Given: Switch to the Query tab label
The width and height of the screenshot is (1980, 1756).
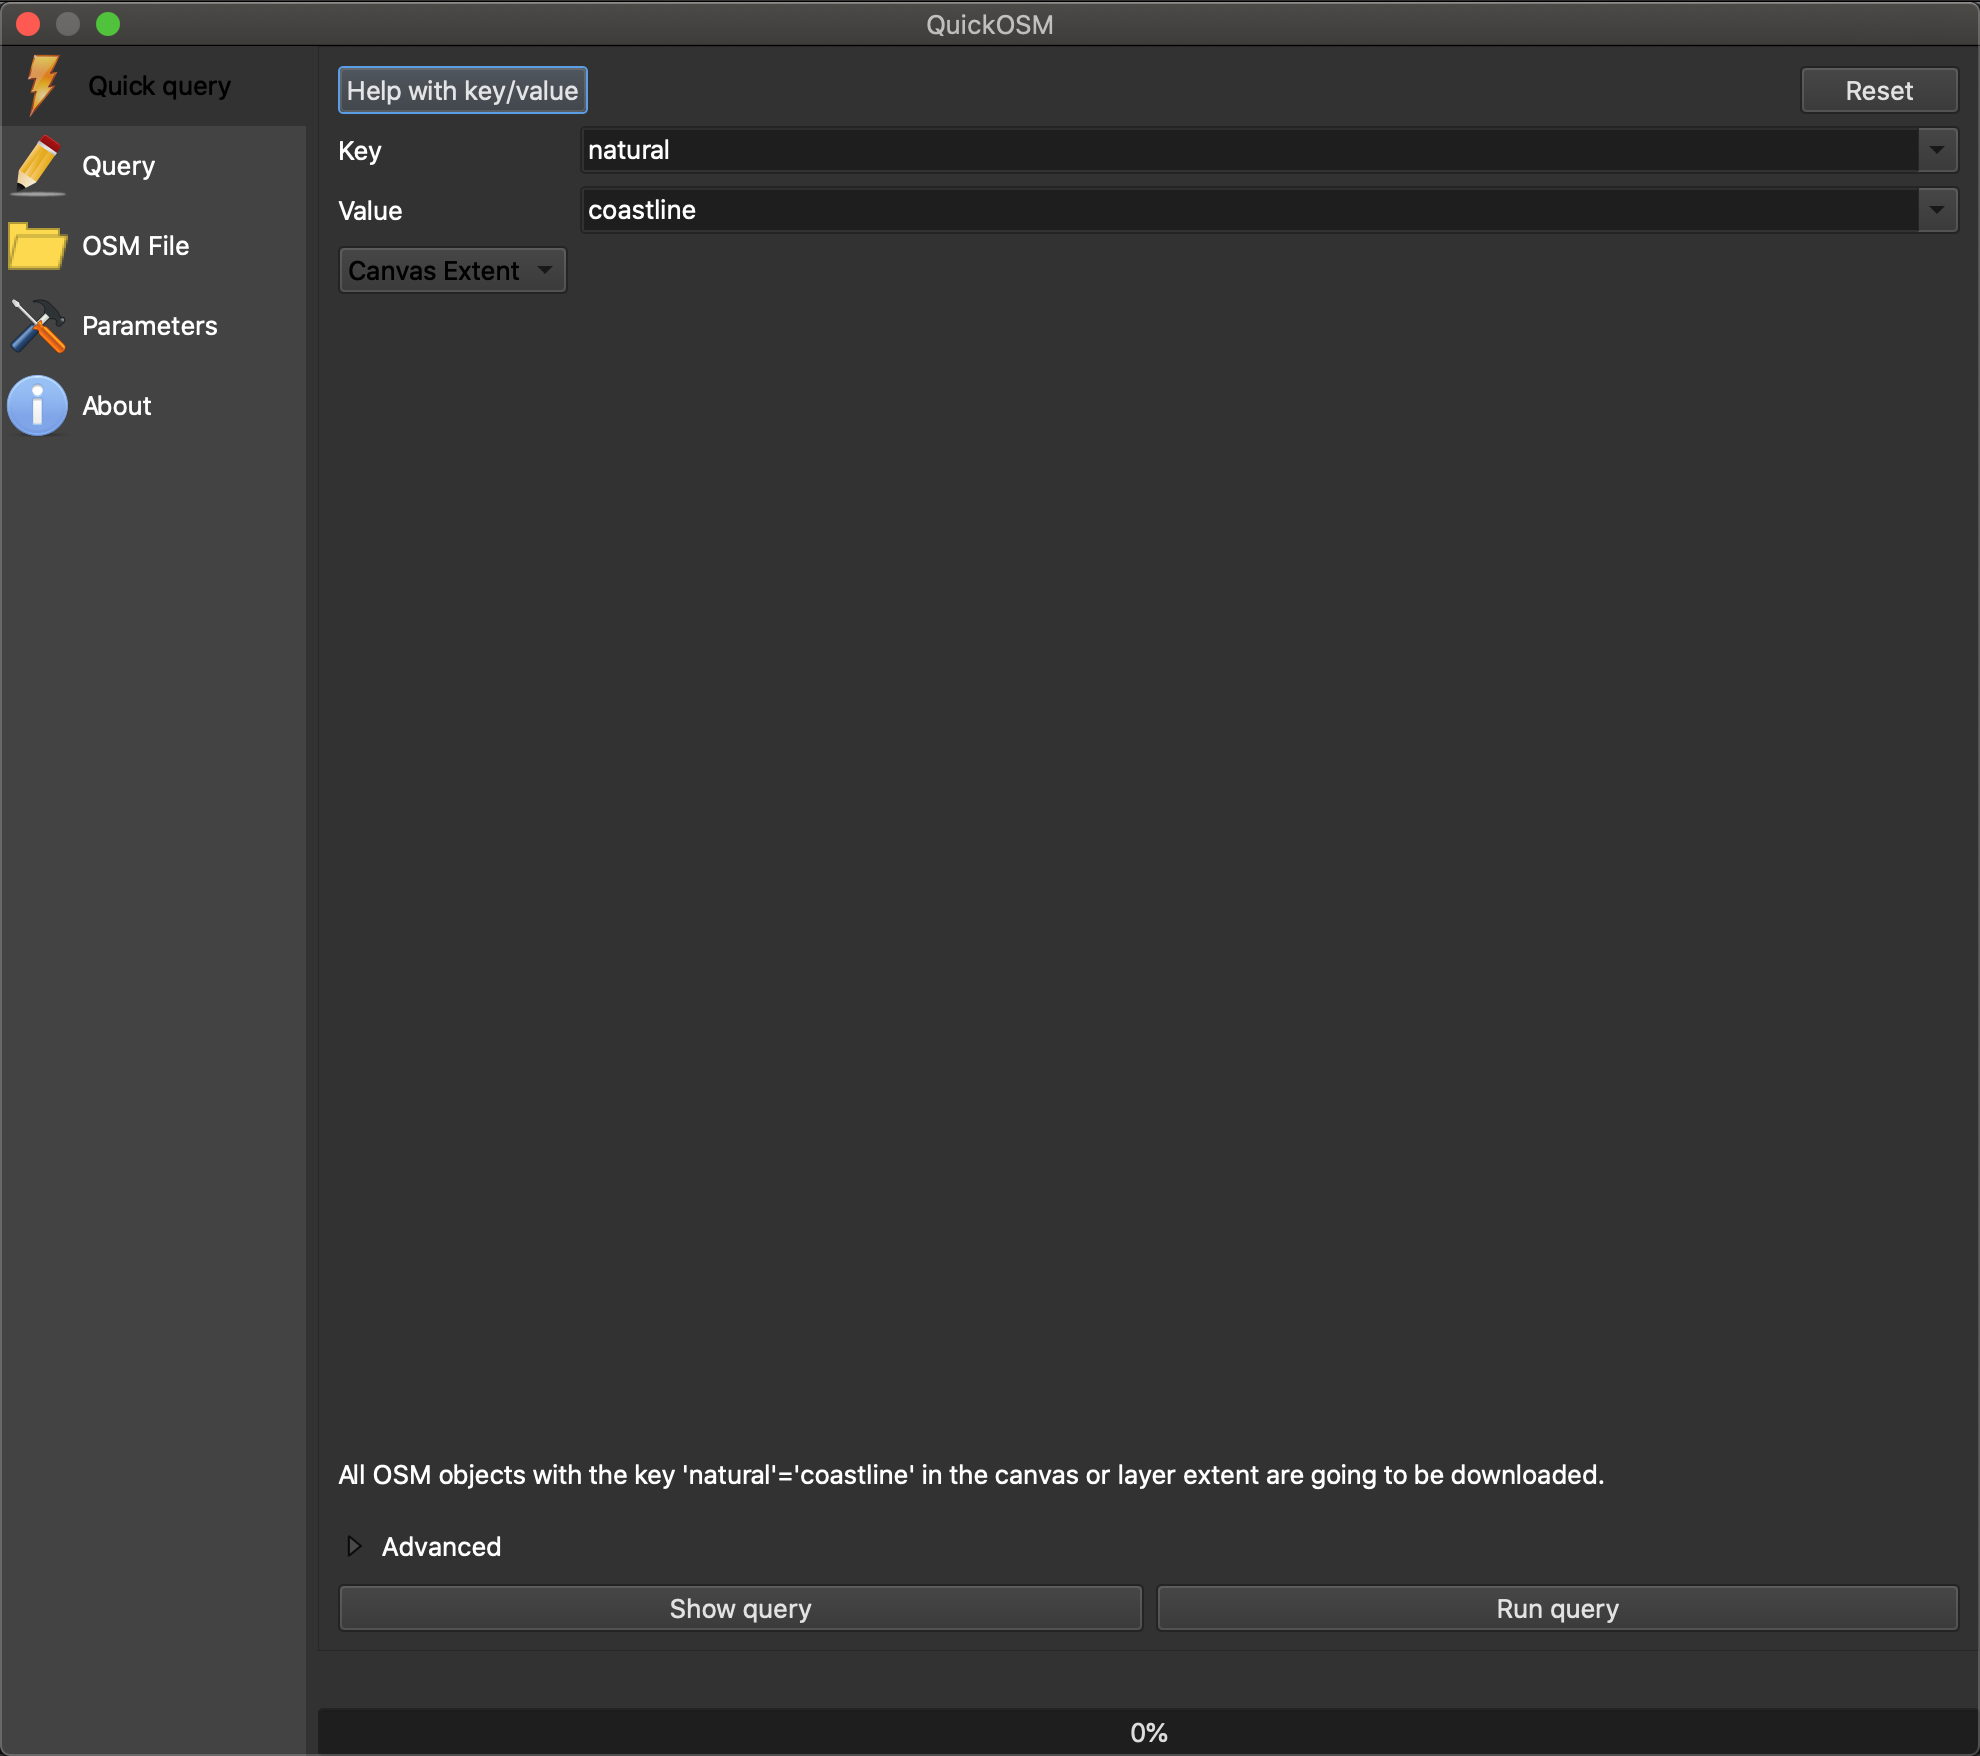Looking at the screenshot, I should [118, 166].
